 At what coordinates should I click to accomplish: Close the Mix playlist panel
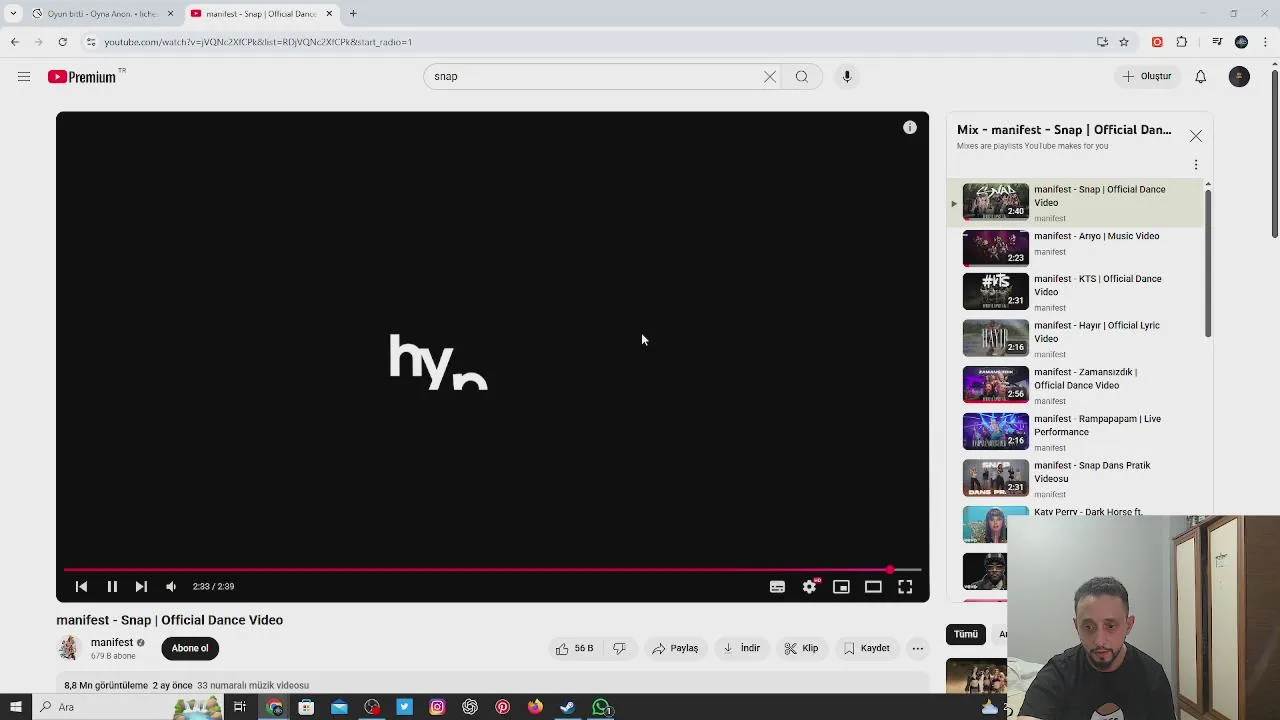point(1196,136)
